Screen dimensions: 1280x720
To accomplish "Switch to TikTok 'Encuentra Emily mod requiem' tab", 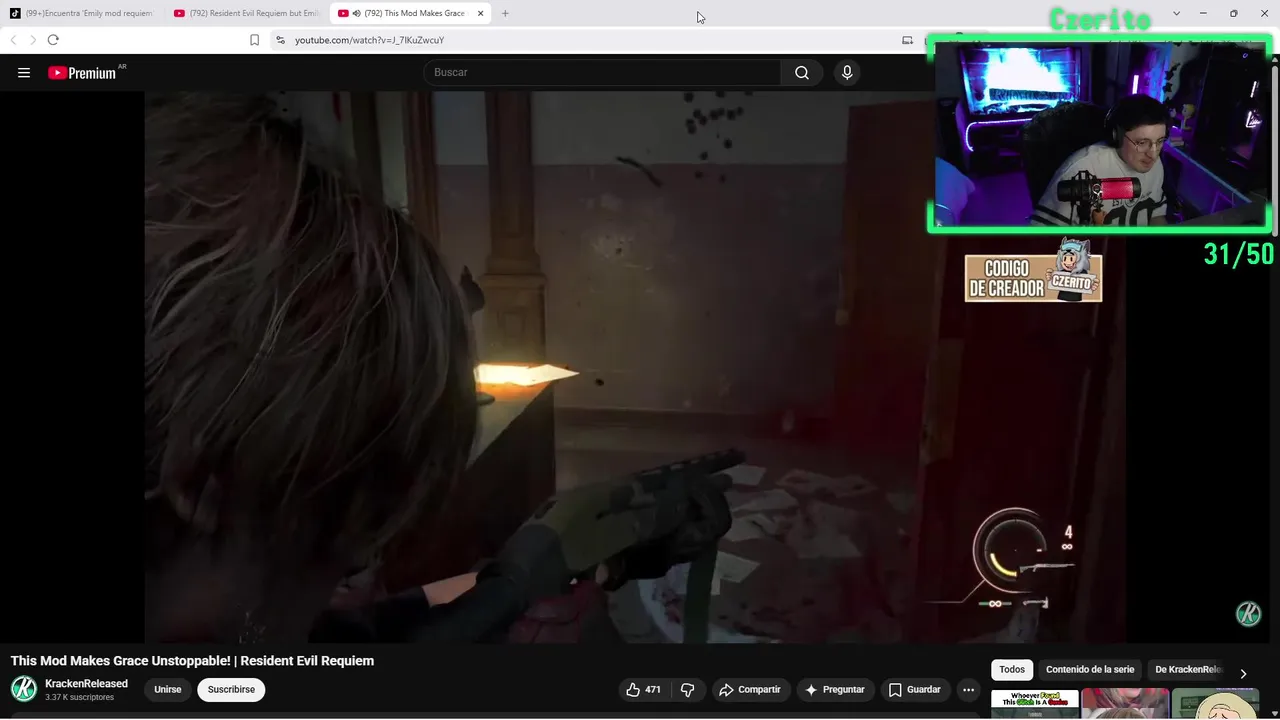I will pyautogui.click(x=82, y=13).
